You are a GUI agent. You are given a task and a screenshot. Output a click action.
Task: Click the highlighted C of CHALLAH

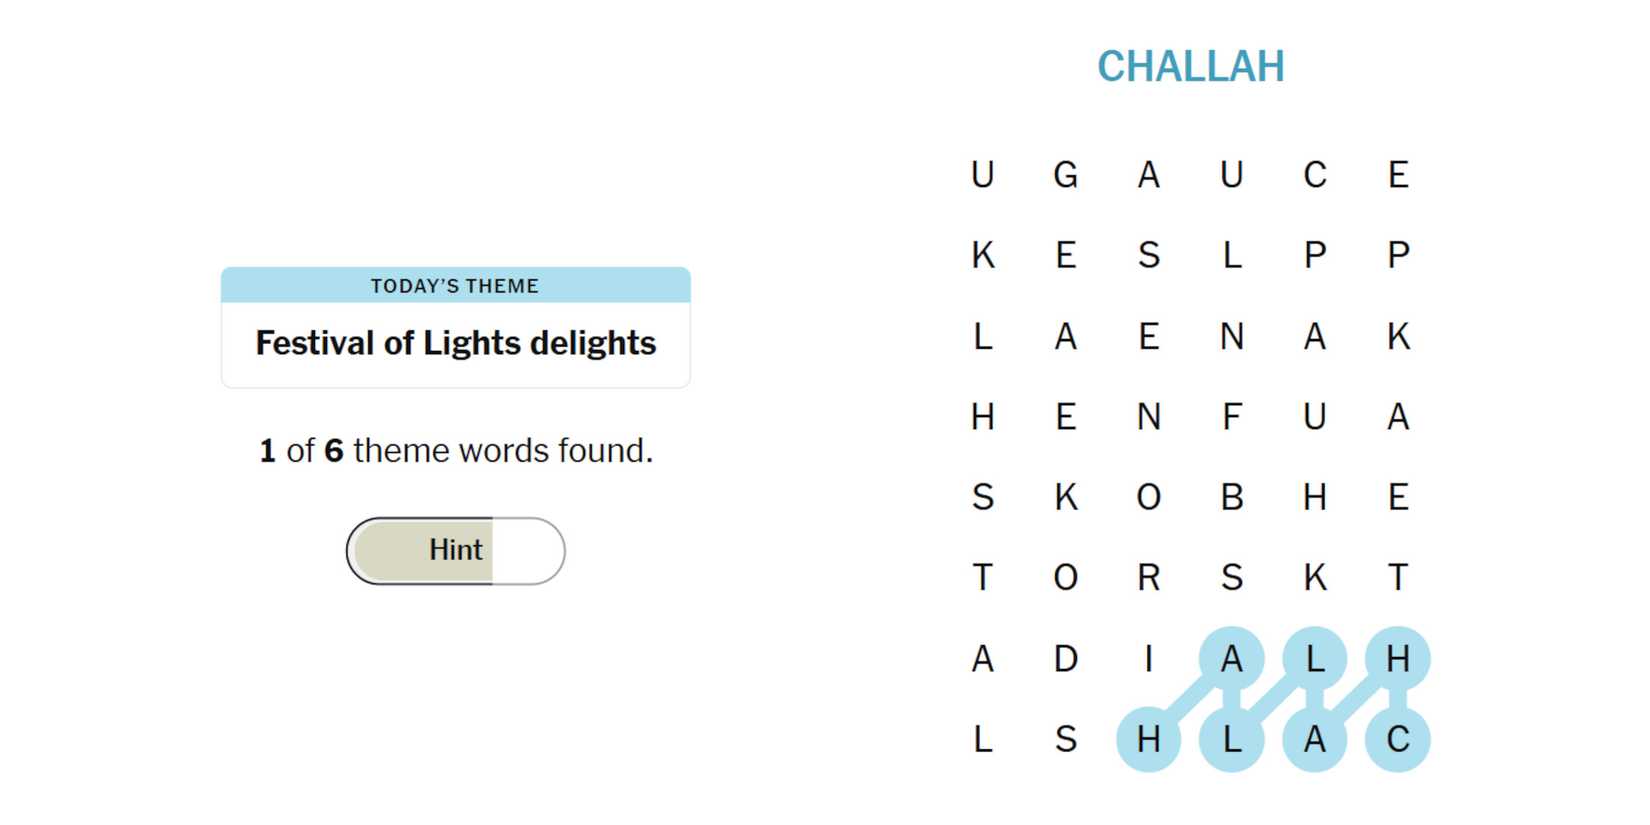[1398, 740]
